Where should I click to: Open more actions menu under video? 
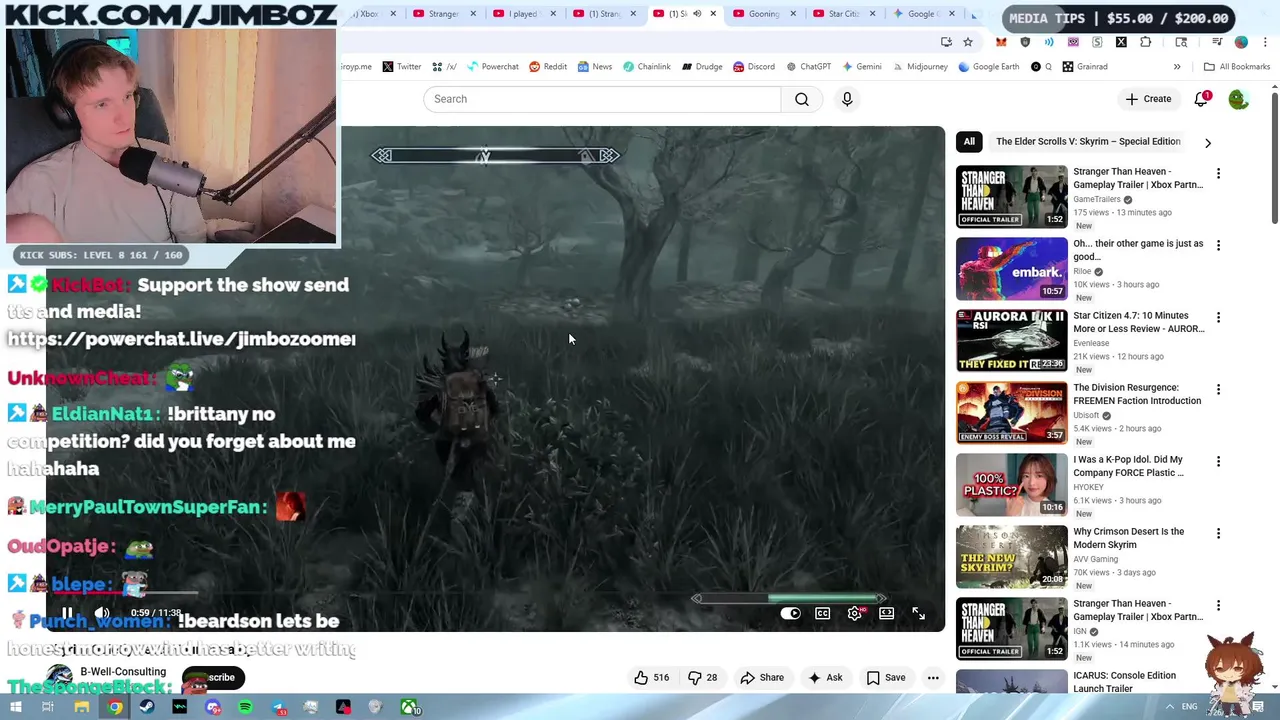(933, 677)
